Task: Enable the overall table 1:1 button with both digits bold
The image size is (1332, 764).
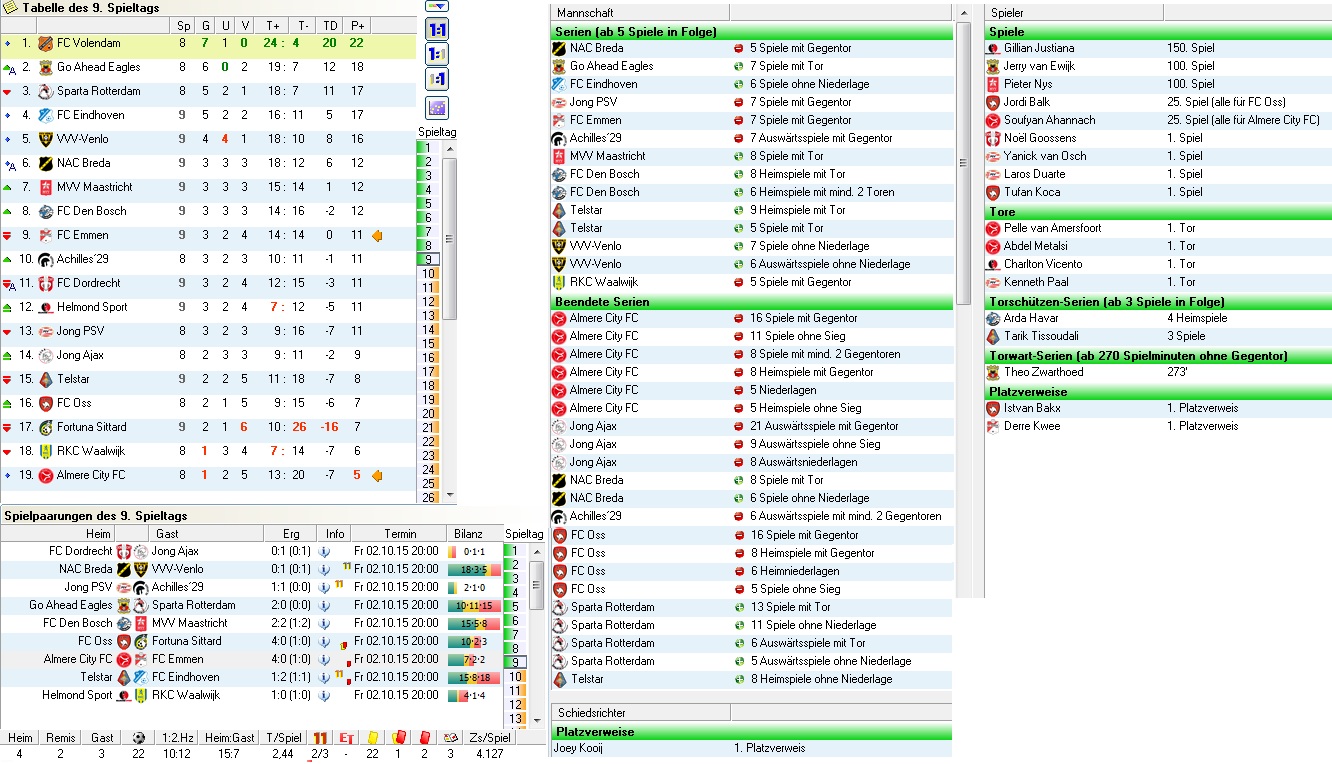Action: pyautogui.click(x=437, y=29)
